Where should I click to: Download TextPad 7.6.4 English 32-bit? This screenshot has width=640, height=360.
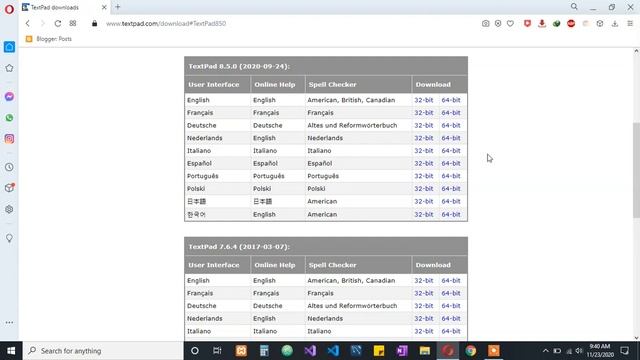pyautogui.click(x=424, y=280)
